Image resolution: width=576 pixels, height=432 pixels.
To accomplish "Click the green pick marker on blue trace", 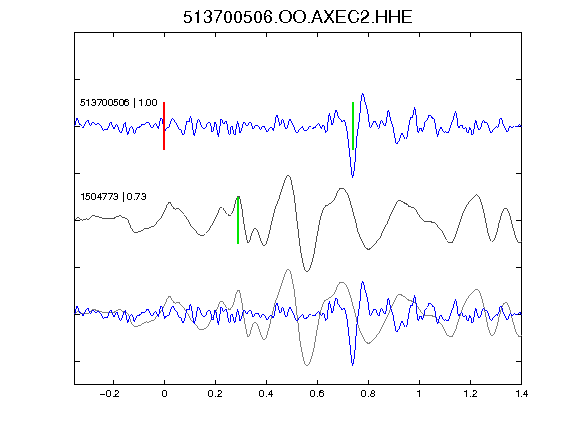I will (x=353, y=126).
